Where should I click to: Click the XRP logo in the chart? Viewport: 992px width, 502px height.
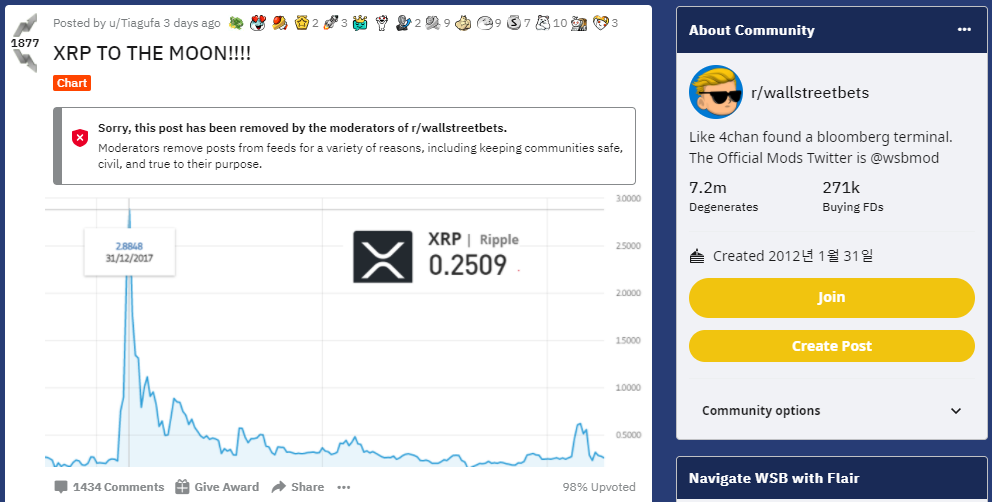click(383, 256)
